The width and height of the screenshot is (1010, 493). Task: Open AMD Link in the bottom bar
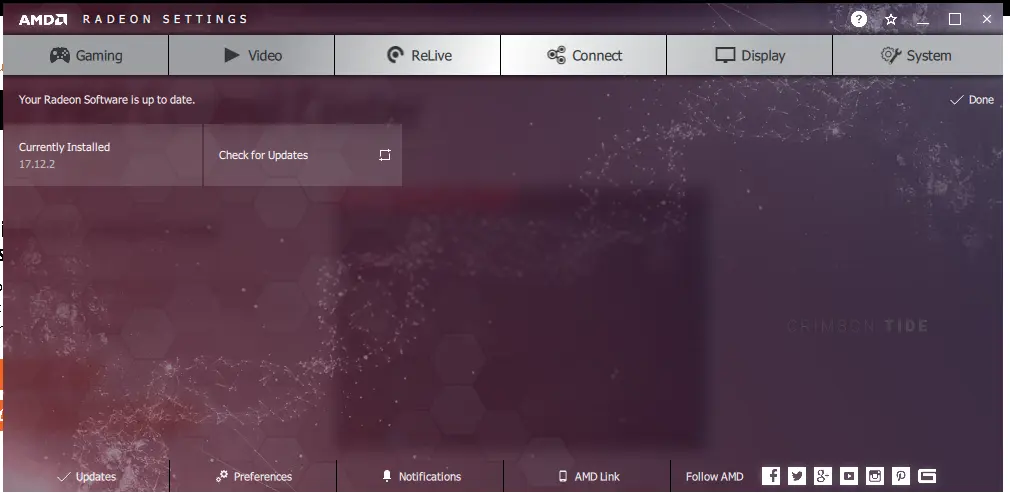[587, 477]
